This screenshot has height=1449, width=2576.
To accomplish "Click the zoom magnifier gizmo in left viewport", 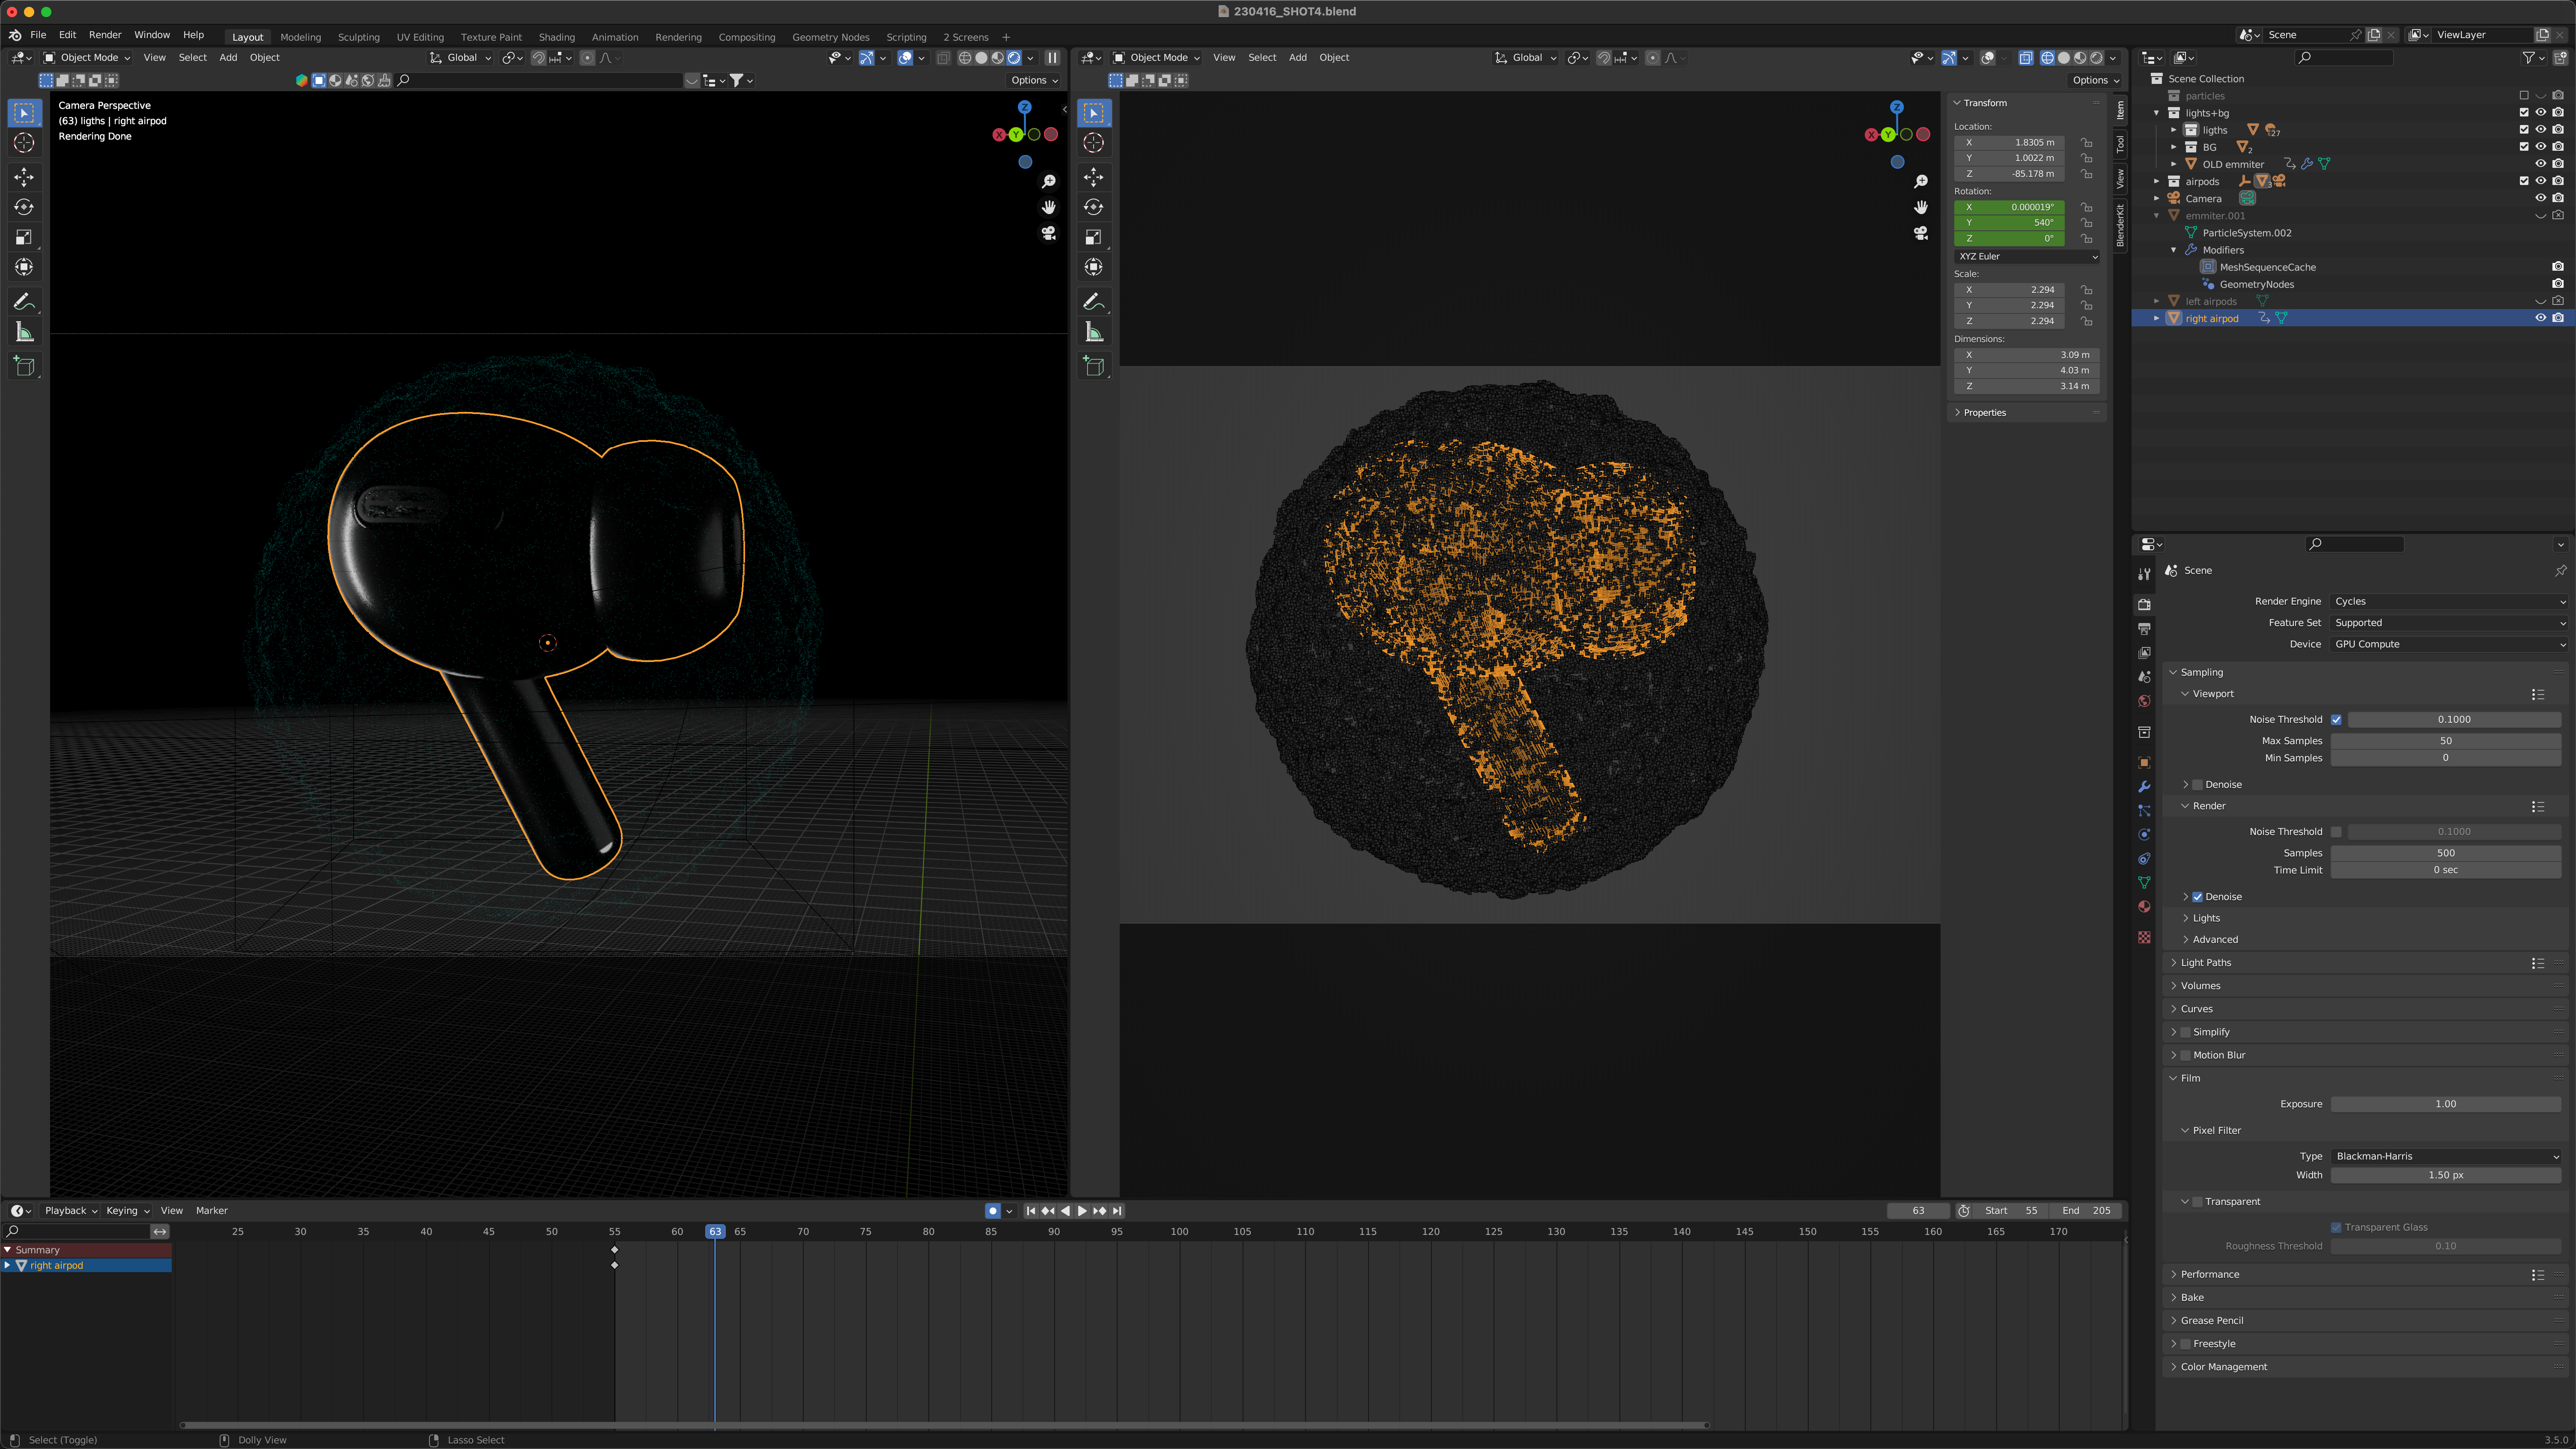I will (1049, 182).
